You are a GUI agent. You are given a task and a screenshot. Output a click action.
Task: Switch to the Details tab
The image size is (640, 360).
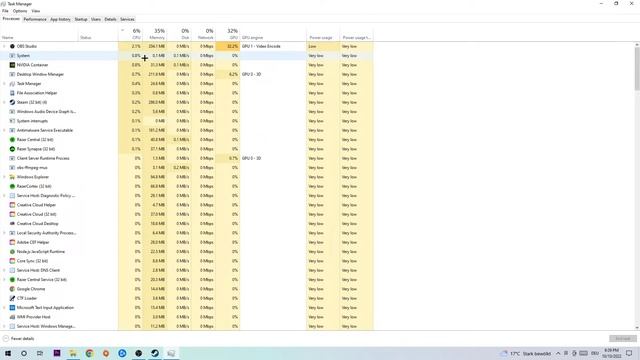(110, 19)
